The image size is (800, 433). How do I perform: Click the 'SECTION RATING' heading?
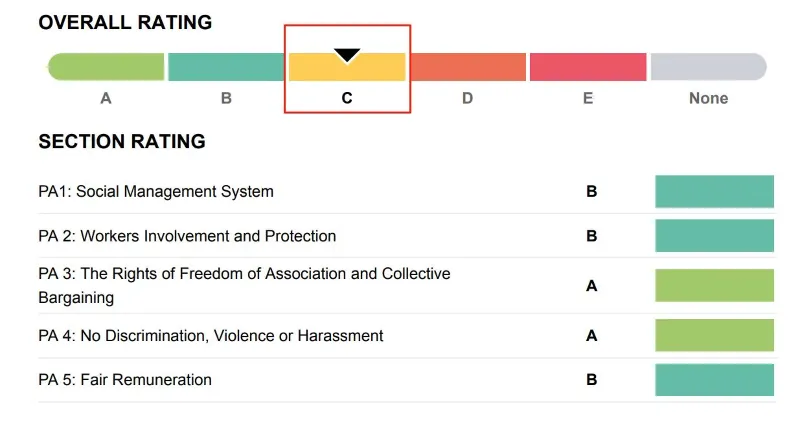(122, 142)
